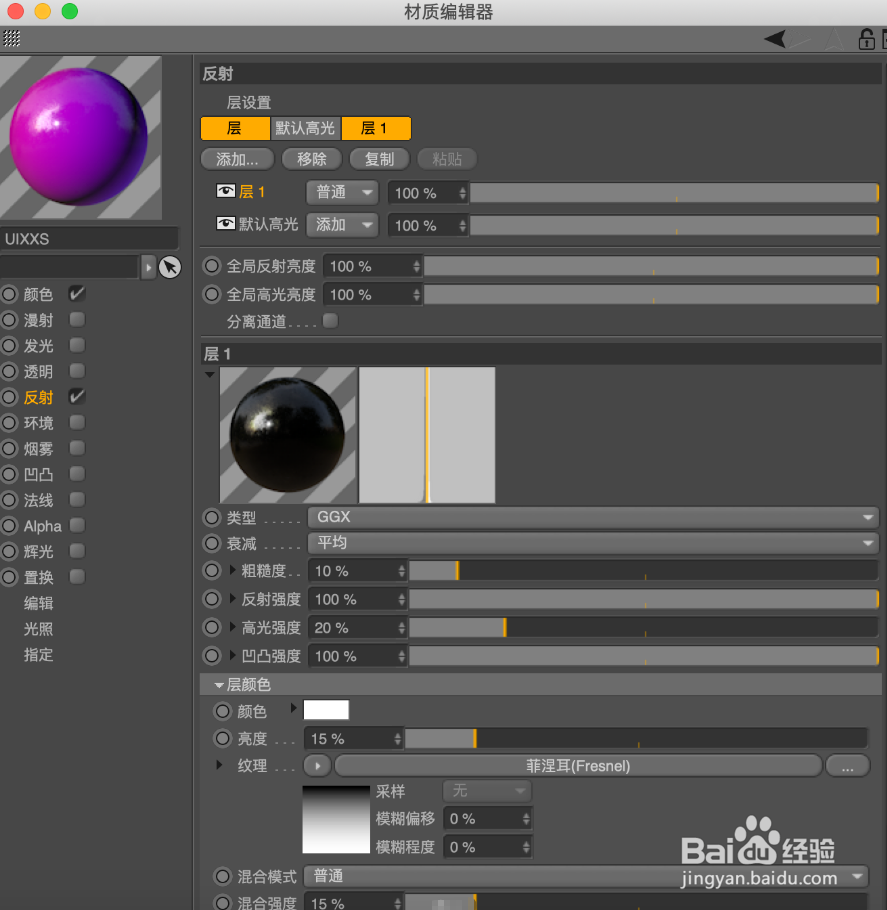Image resolution: width=887 pixels, height=910 pixels.
Task: Enable the 漫射 channel checkbox
Action: click(75, 319)
